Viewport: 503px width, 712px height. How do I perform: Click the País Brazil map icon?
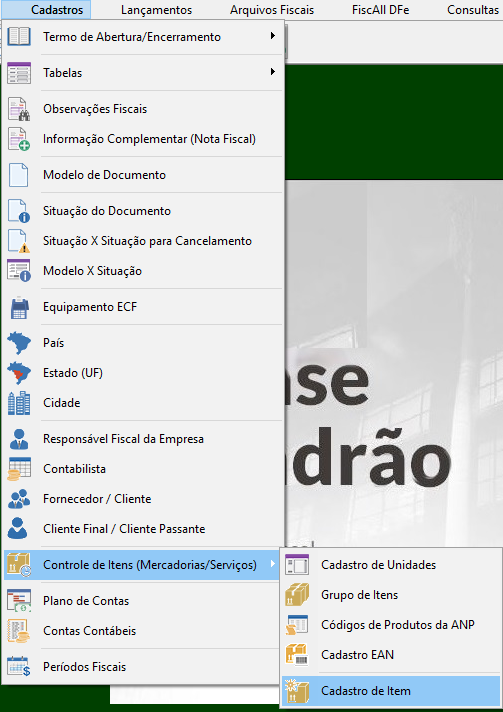pos(19,343)
